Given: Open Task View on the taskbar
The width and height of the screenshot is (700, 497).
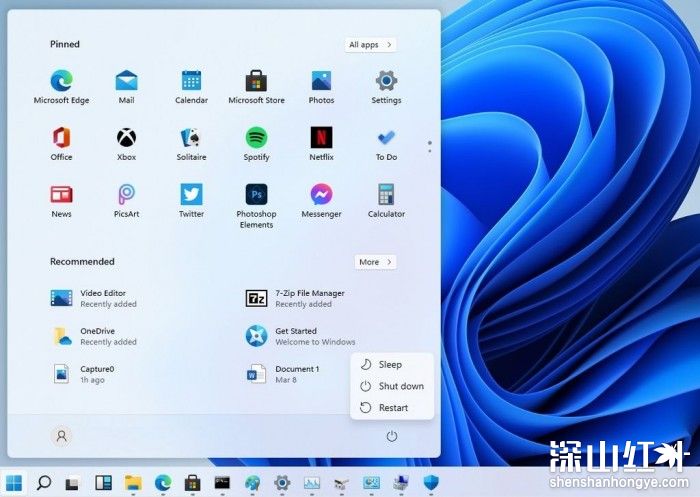Looking at the screenshot, I should (72, 483).
